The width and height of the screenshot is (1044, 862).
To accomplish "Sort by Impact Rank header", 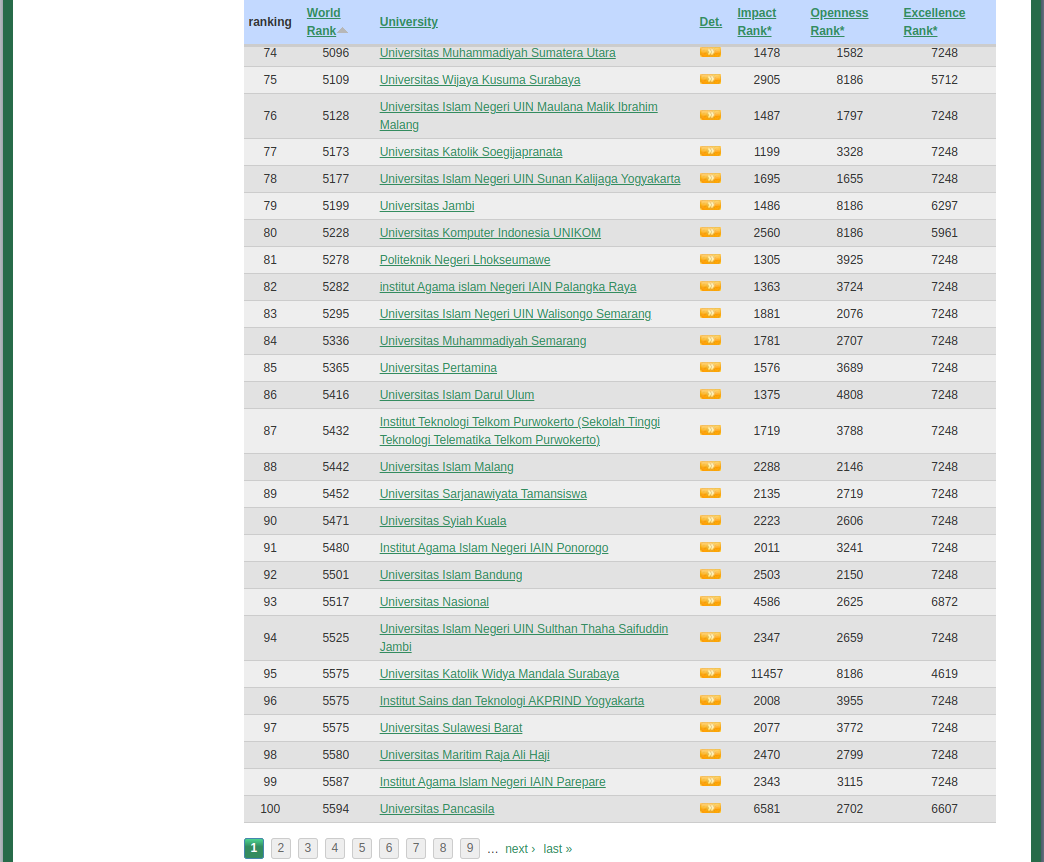I will 756,22.
